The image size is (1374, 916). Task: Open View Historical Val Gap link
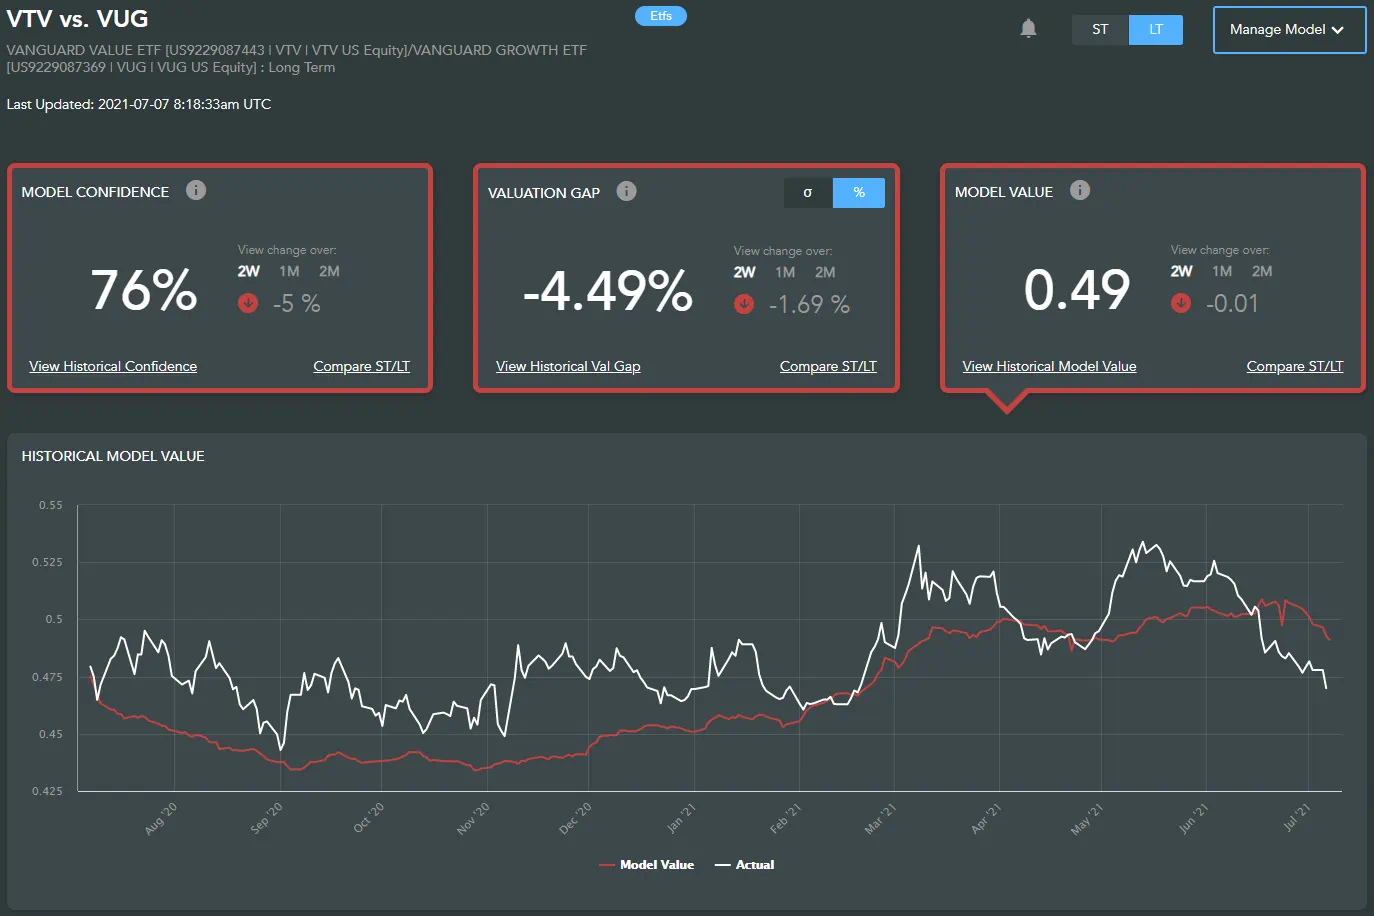568,366
